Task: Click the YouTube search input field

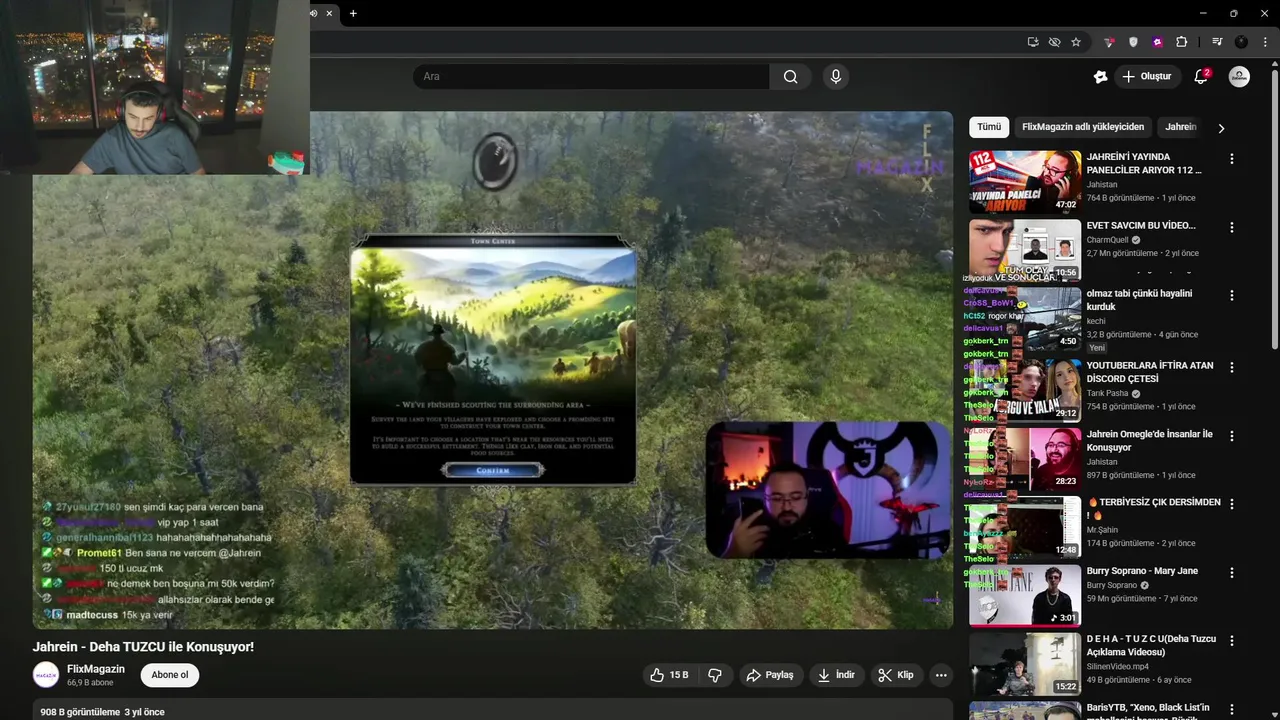Action: coord(591,76)
